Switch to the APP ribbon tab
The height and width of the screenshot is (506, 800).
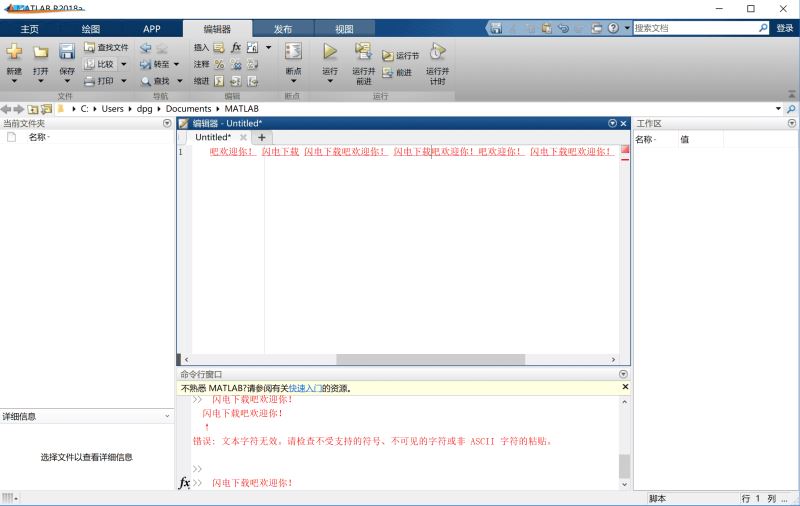(x=152, y=29)
